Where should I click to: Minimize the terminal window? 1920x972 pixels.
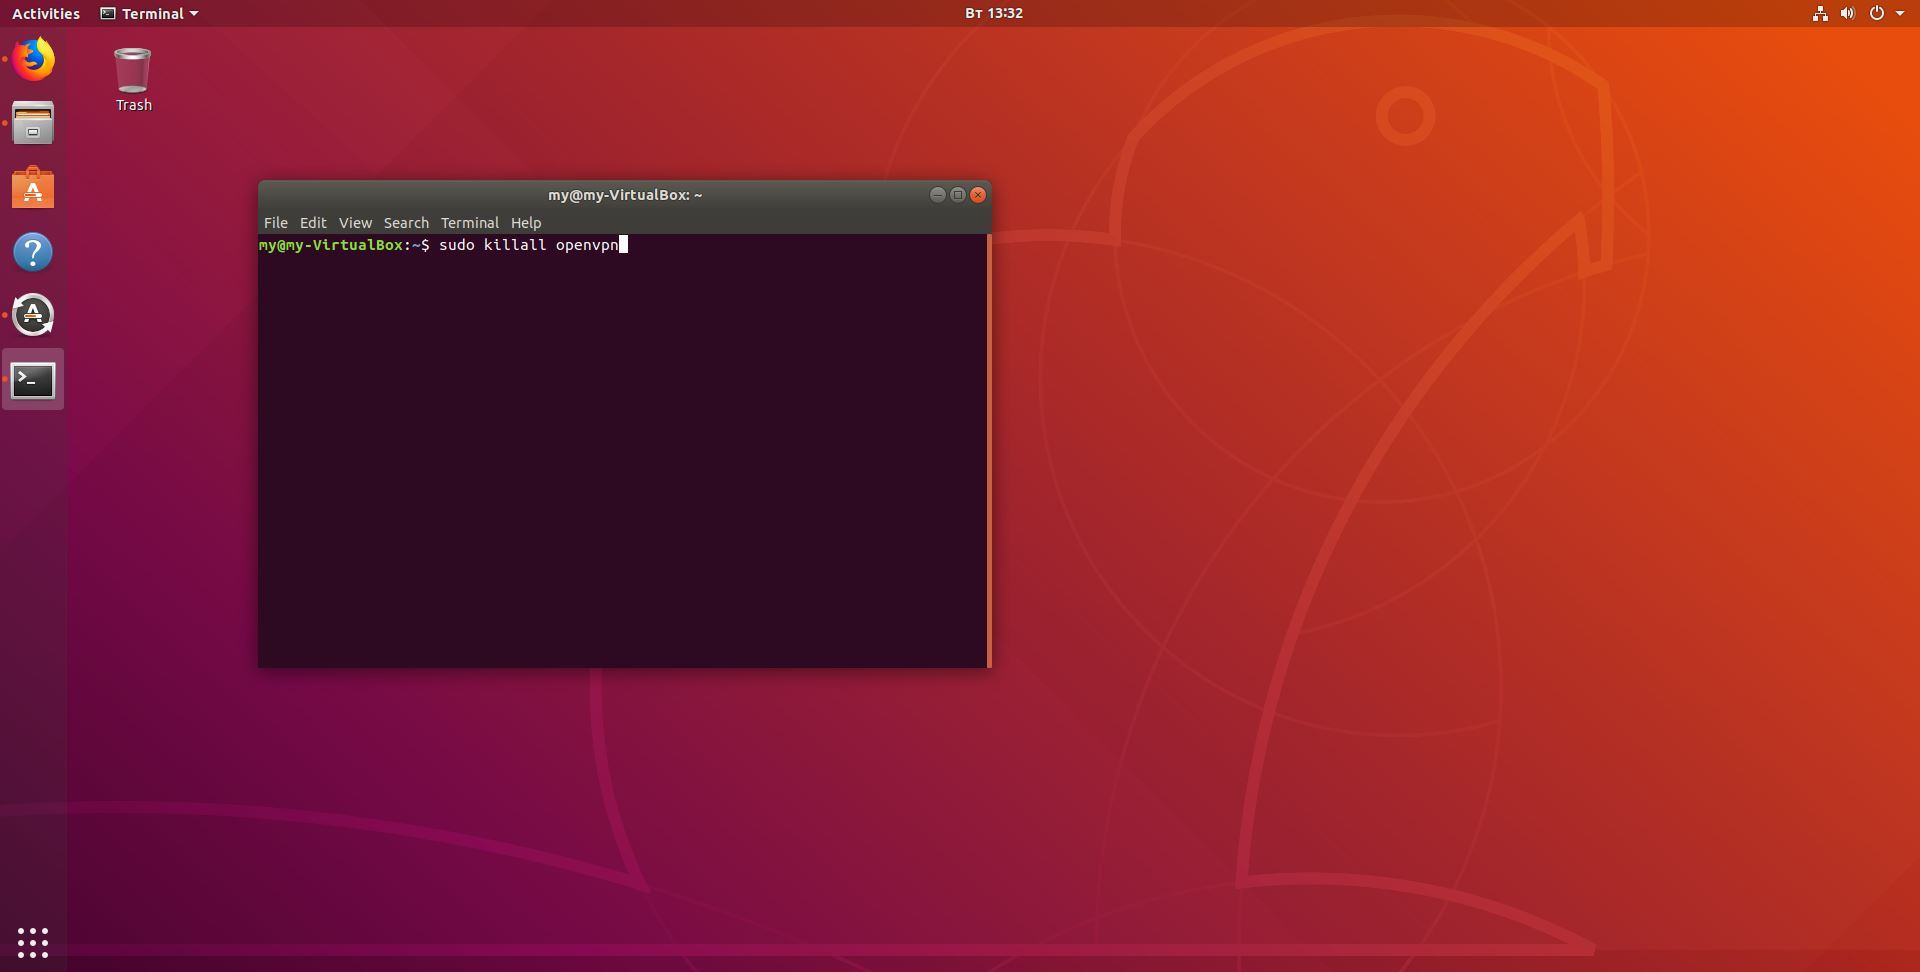click(x=937, y=195)
